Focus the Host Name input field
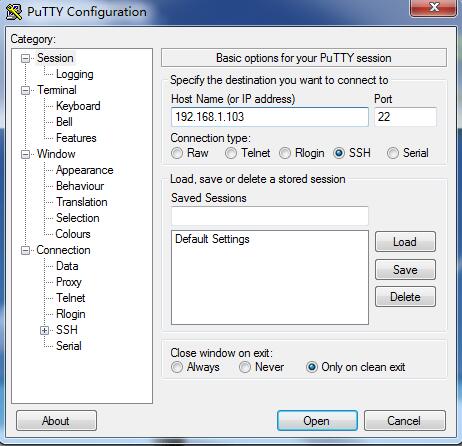The width and height of the screenshot is (462, 446). point(270,117)
